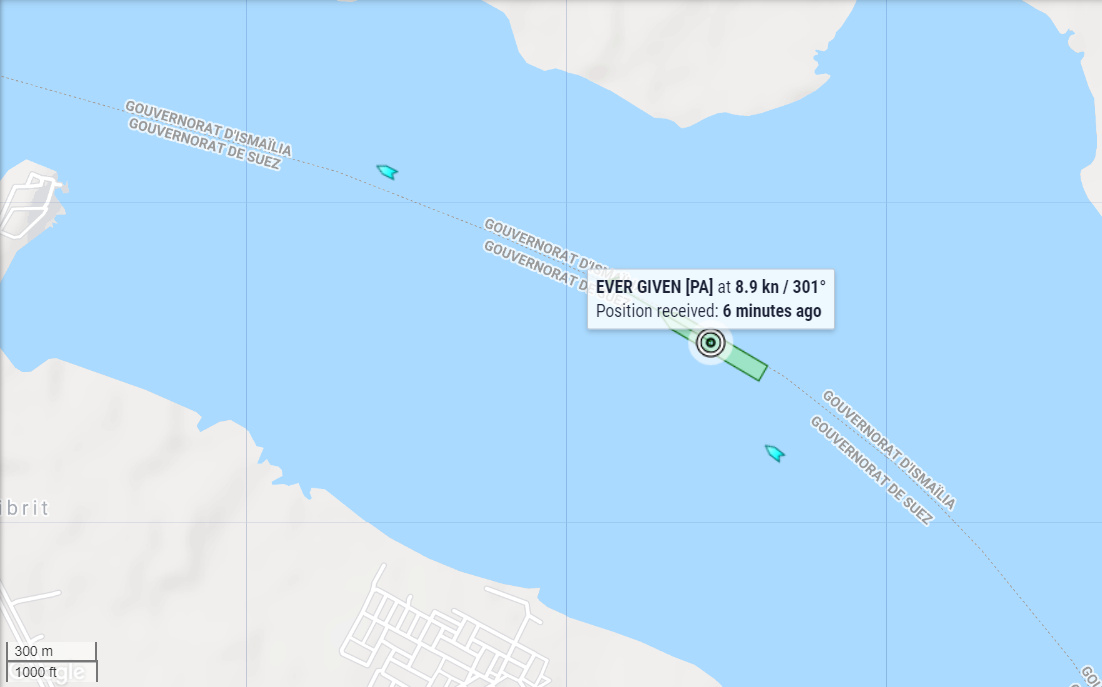1102x687 pixels.
Task: Click the 8.9 kn / 301° speed text
Action: point(780,287)
